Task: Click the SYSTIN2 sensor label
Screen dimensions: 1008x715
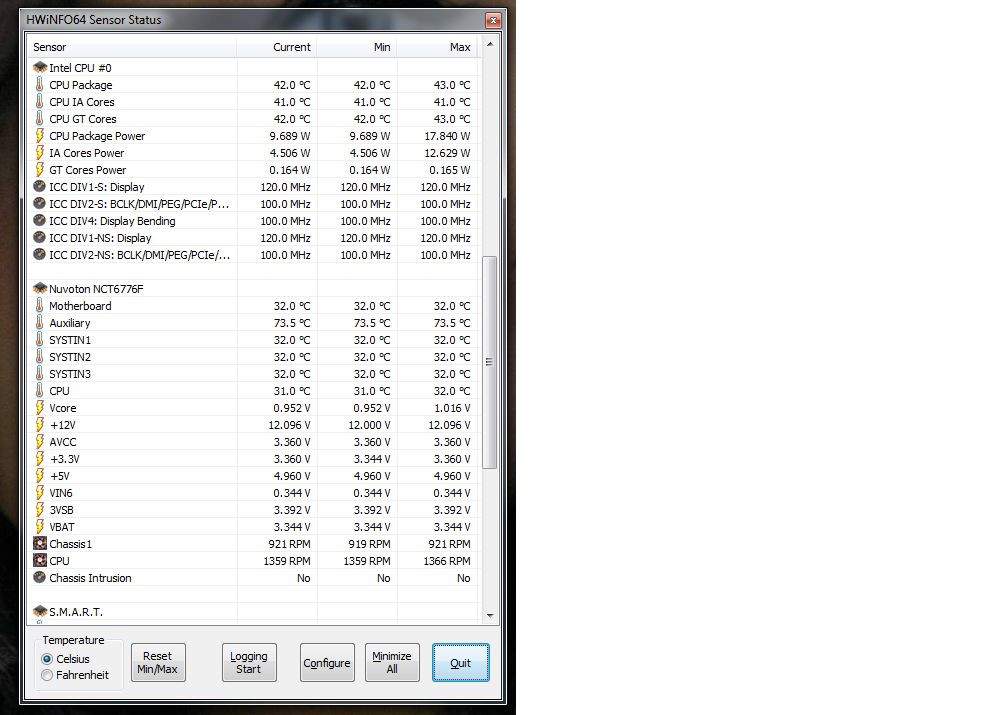Action: (x=70, y=357)
